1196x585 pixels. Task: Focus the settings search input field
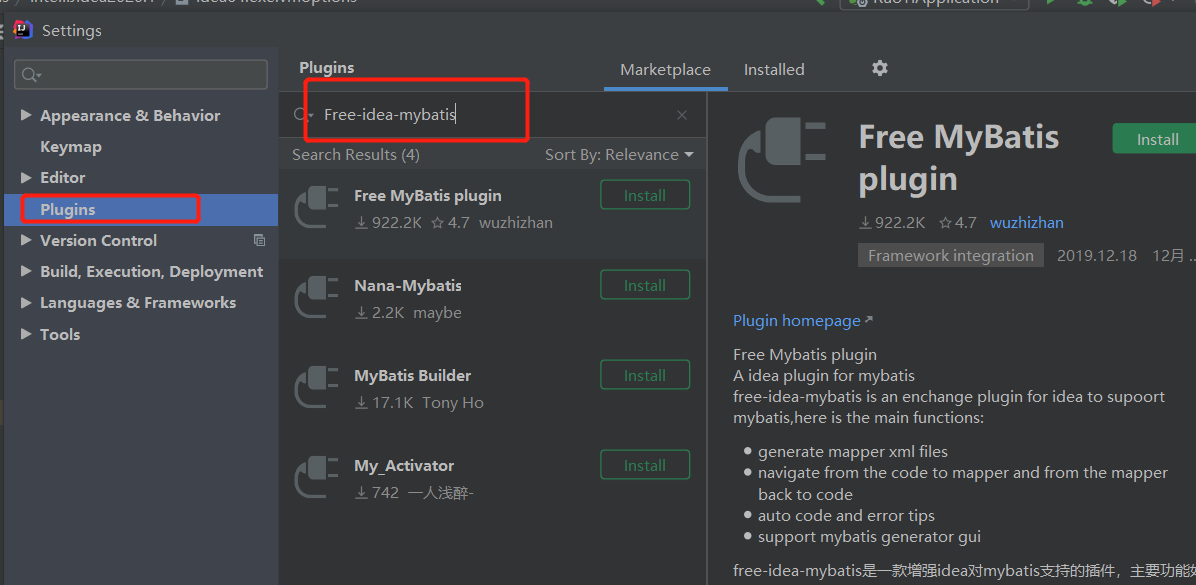point(141,75)
